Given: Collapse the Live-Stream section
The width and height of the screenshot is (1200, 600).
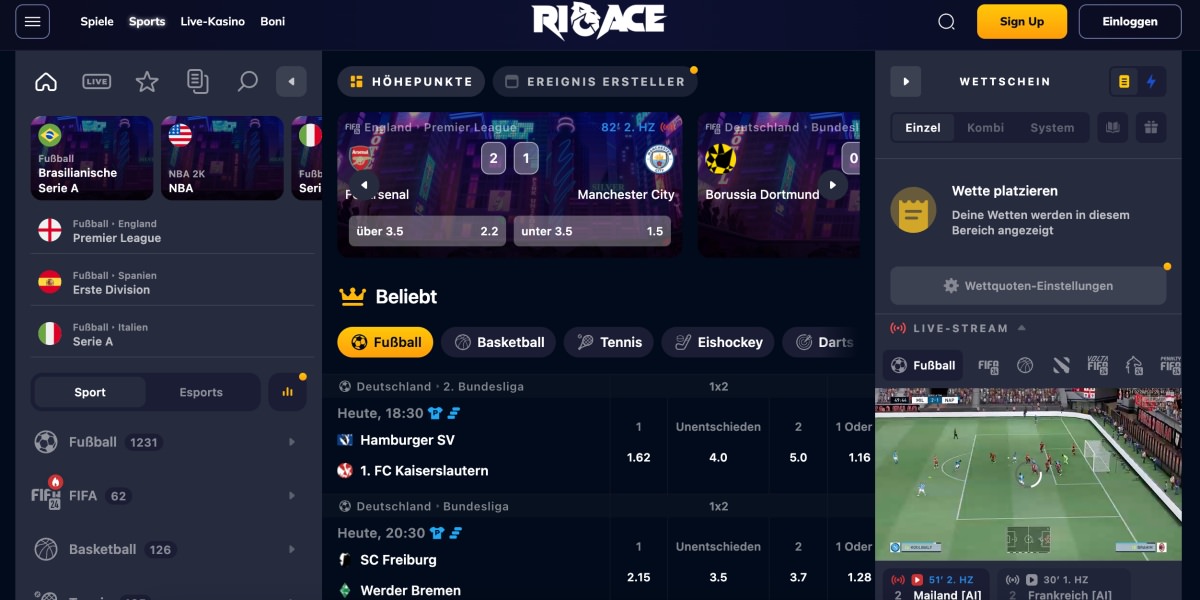Looking at the screenshot, I should pyautogui.click(x=1021, y=328).
